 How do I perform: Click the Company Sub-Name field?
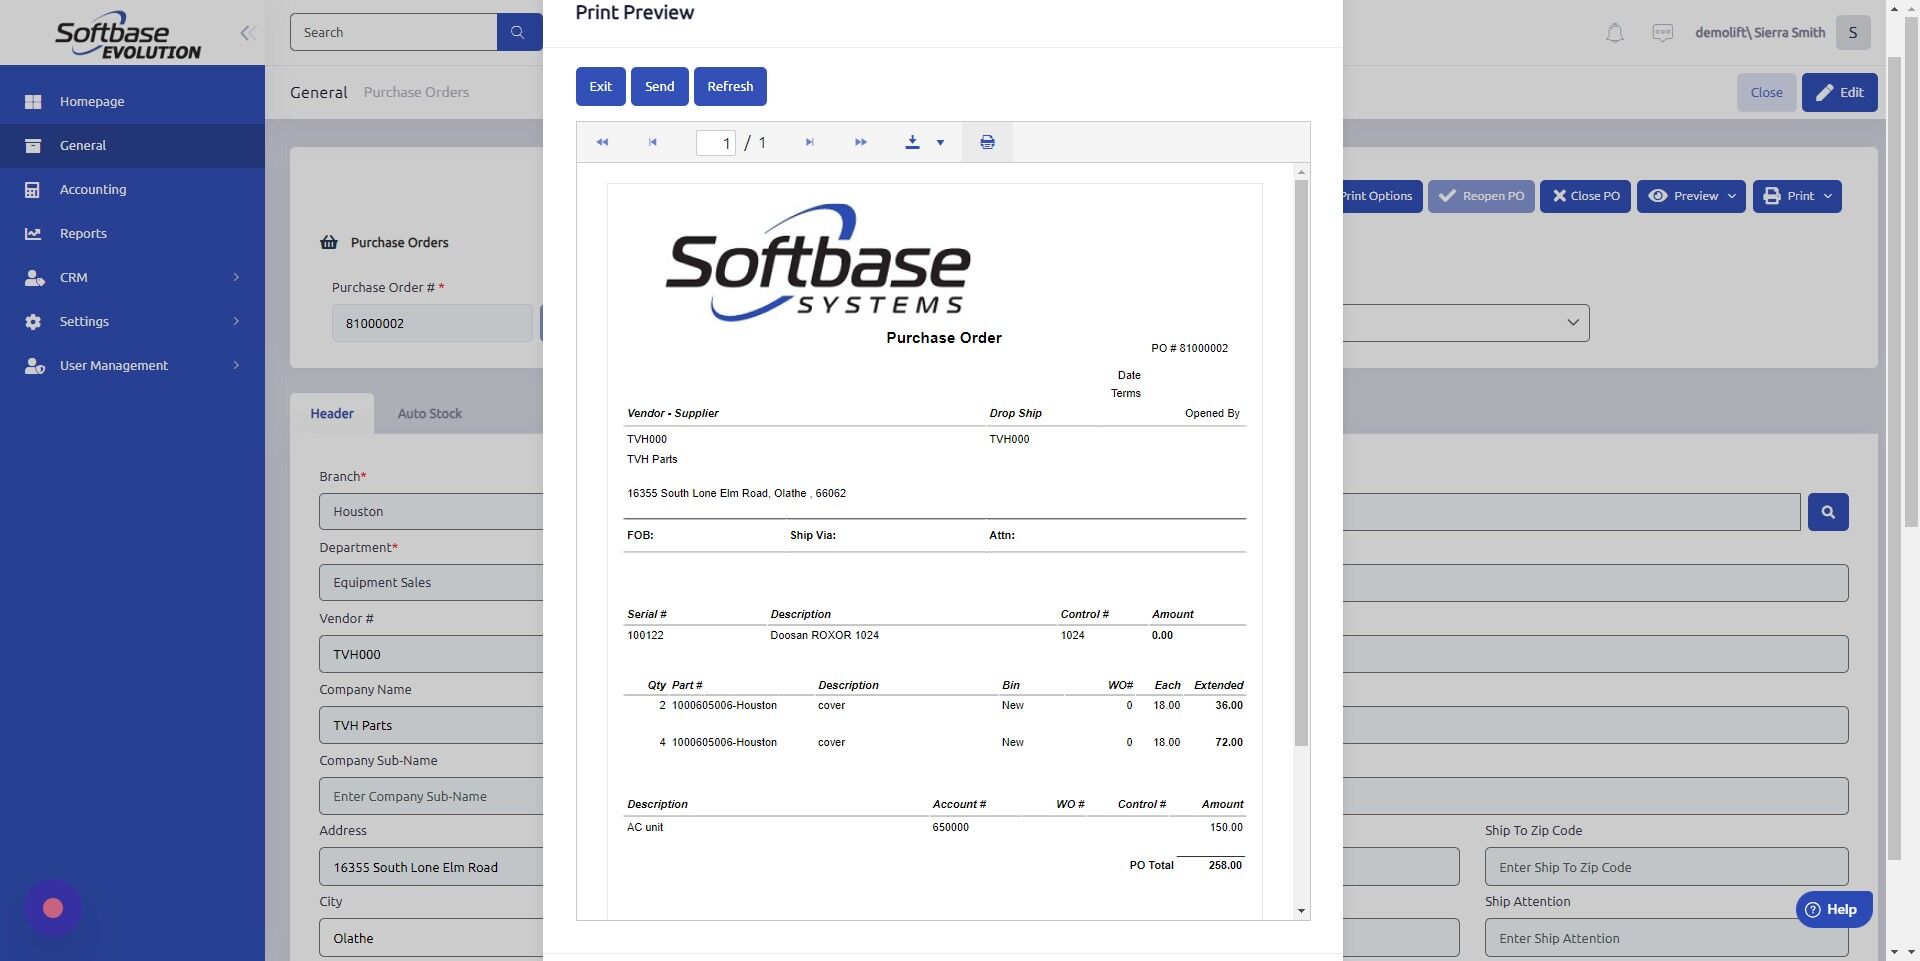(431, 796)
